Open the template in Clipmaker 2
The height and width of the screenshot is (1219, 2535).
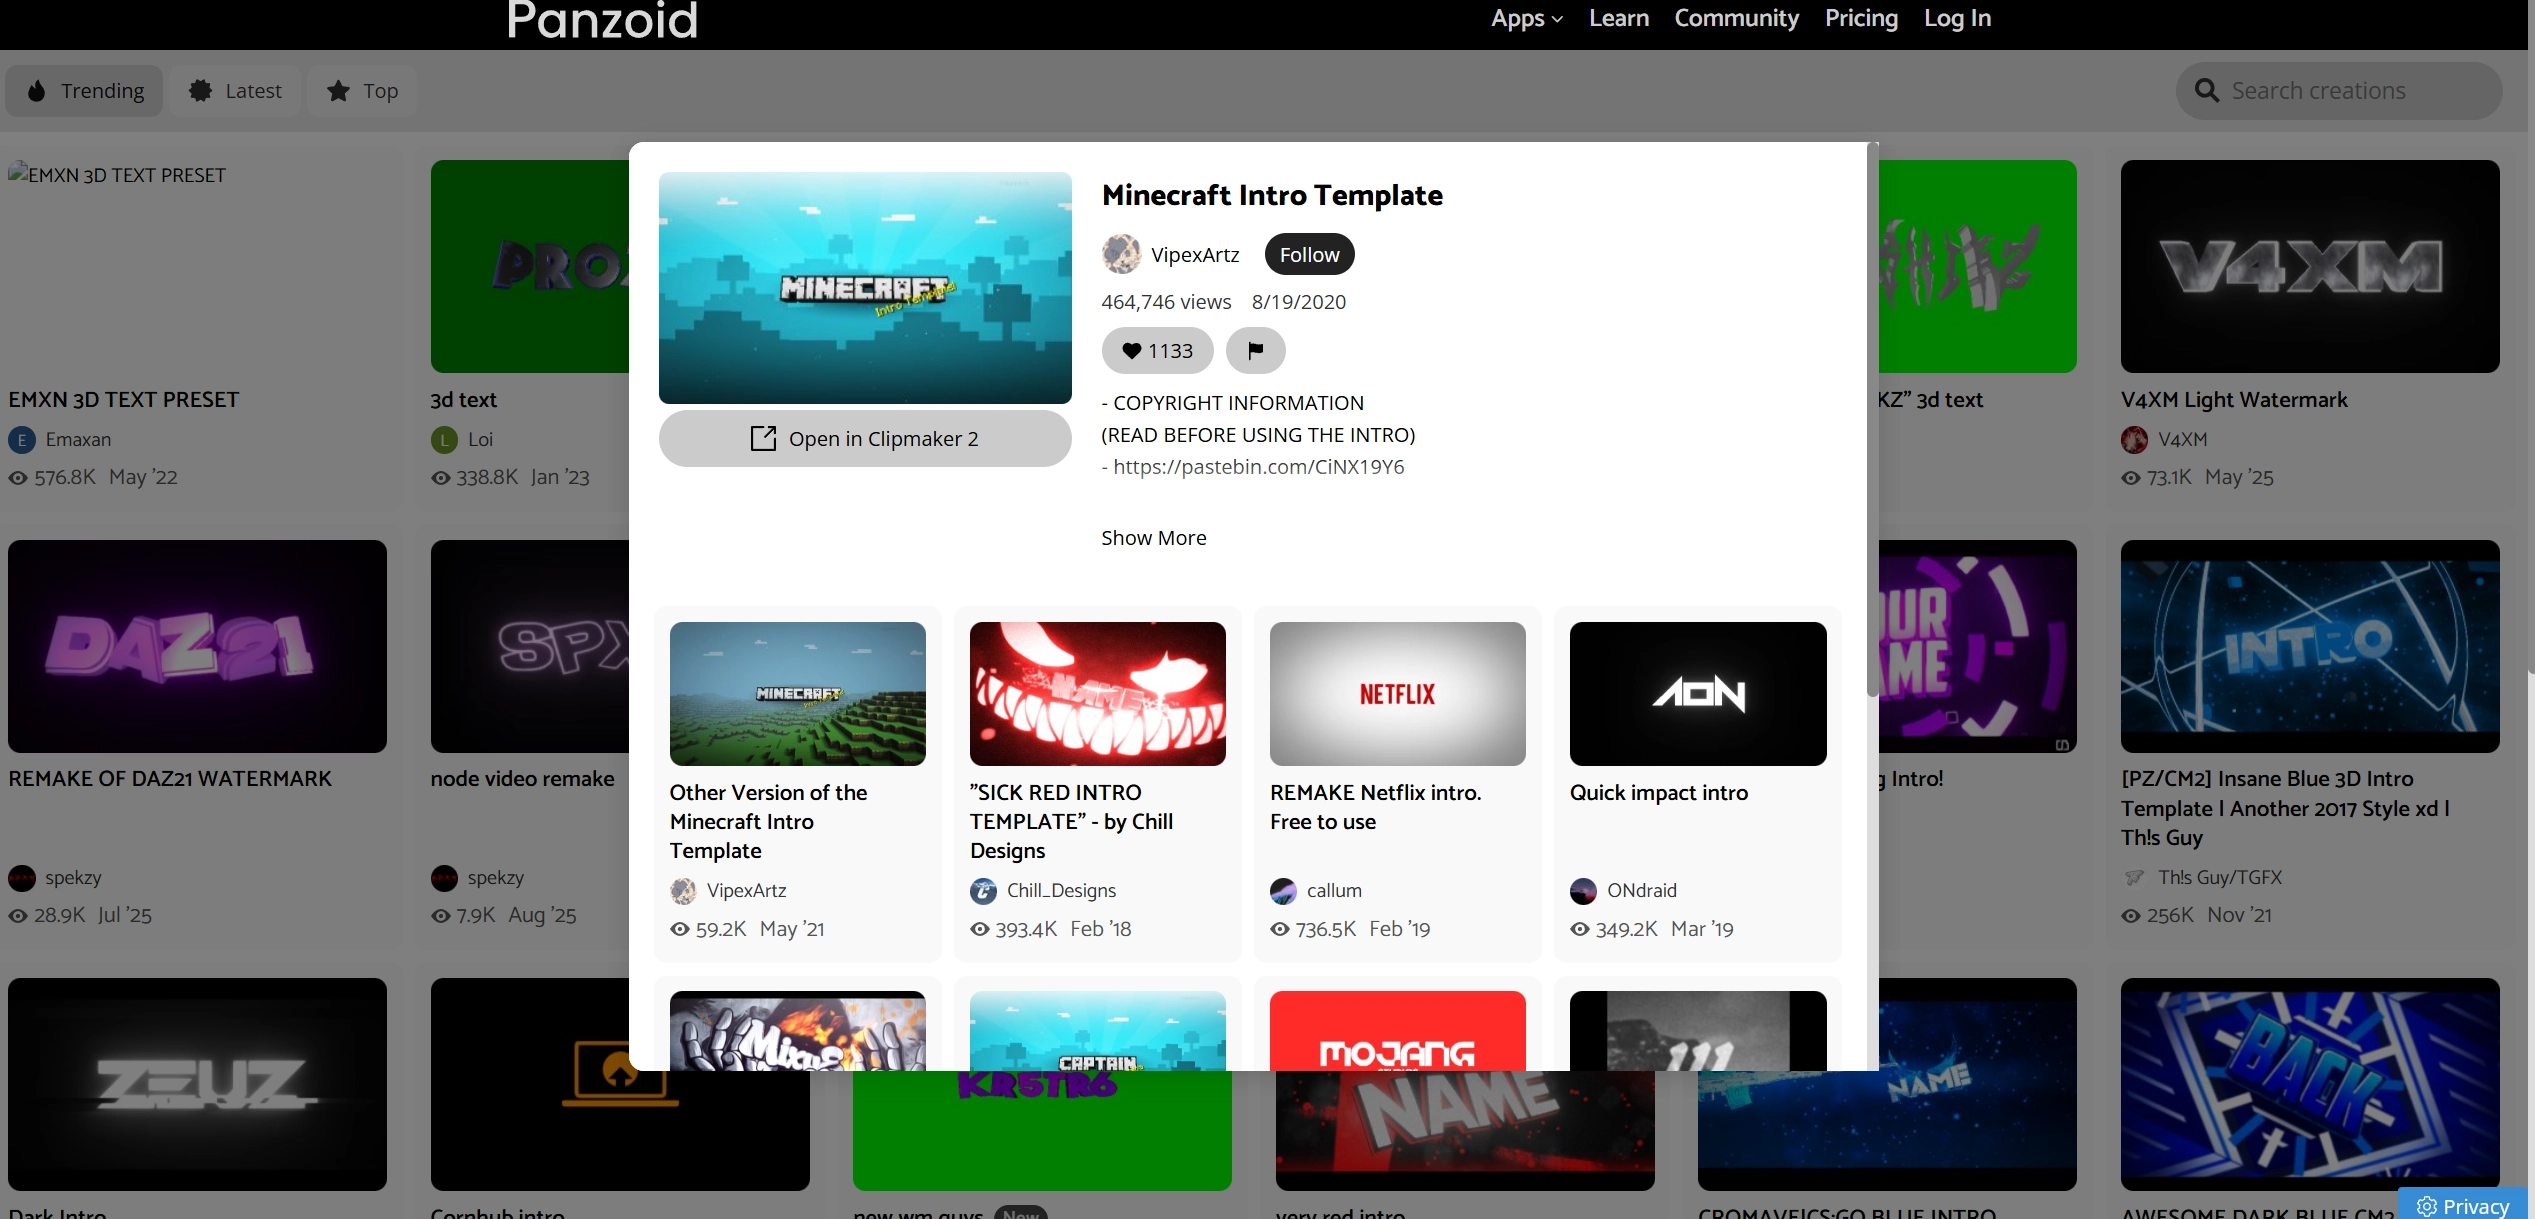click(x=865, y=439)
